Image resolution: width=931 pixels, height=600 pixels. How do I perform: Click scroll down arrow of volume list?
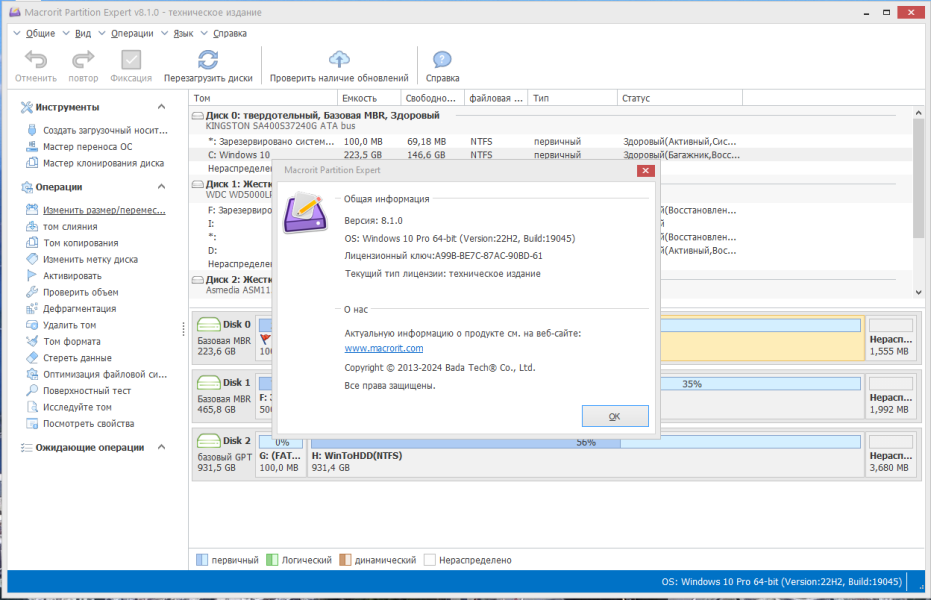(919, 292)
